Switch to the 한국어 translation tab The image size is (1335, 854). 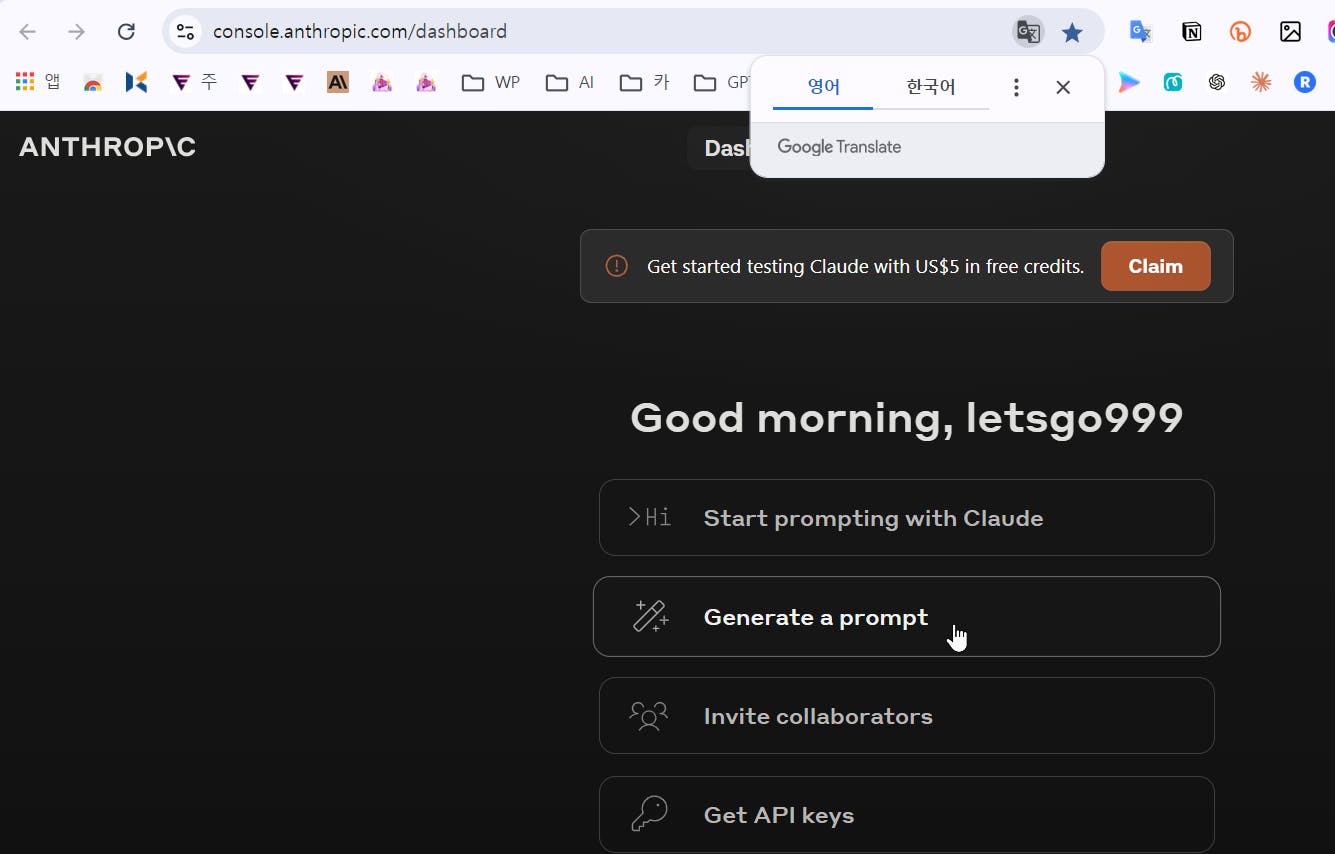(x=931, y=87)
